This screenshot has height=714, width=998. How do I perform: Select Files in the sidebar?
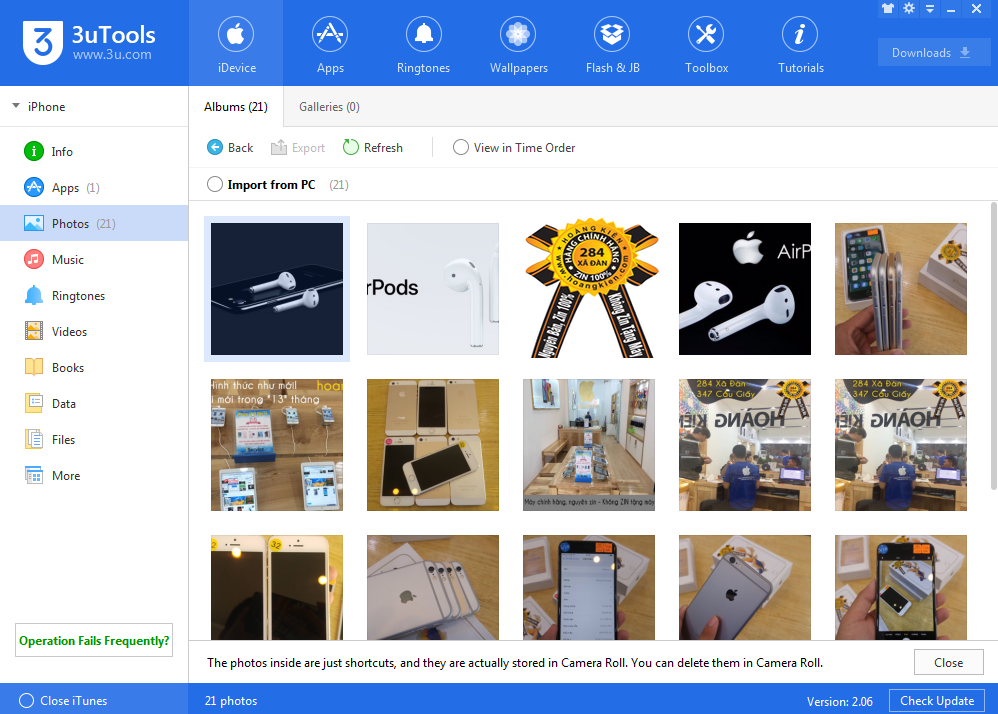point(94,440)
